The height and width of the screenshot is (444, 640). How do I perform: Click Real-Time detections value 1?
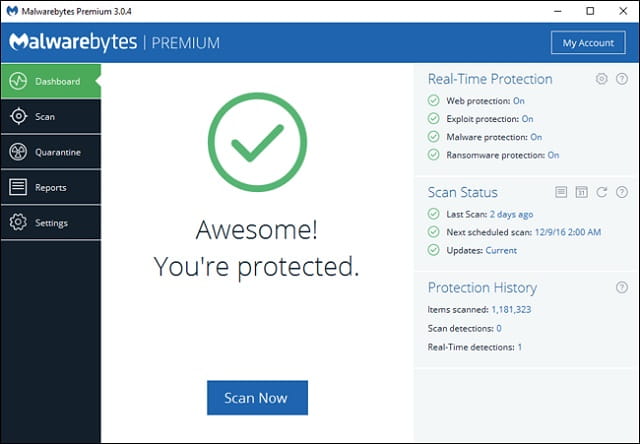[x=520, y=347]
